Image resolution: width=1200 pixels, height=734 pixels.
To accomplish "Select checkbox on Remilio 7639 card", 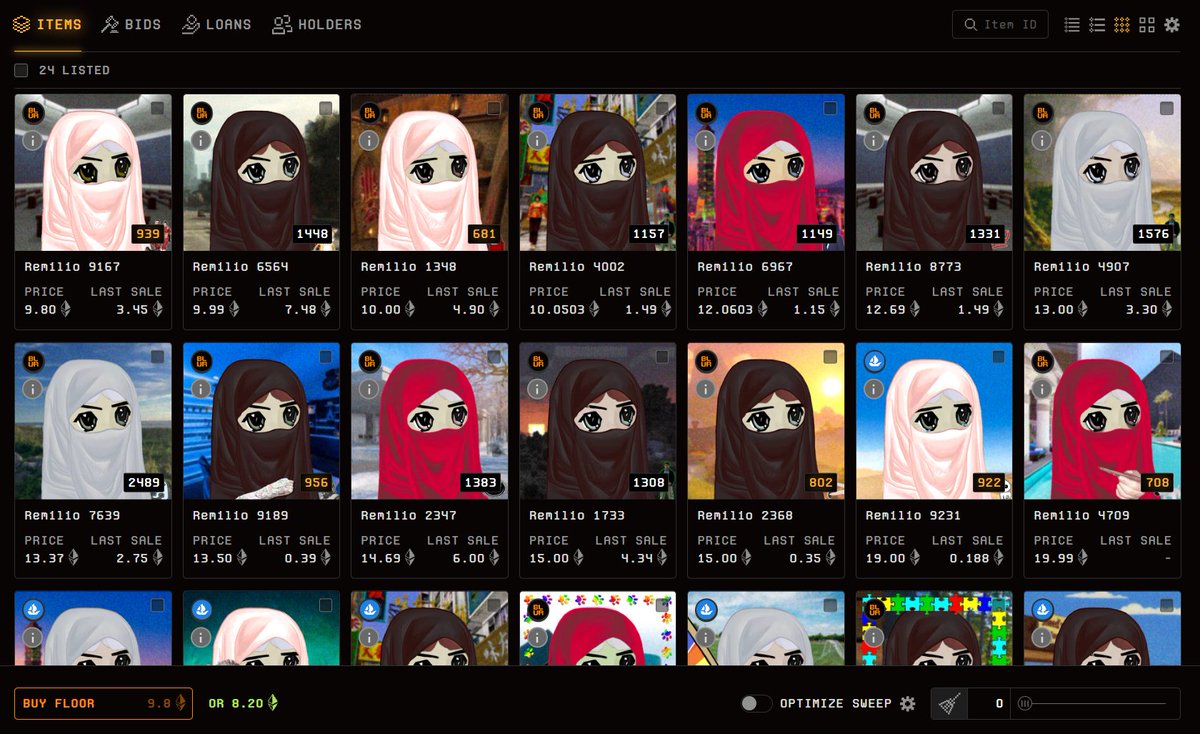I will click(158, 356).
